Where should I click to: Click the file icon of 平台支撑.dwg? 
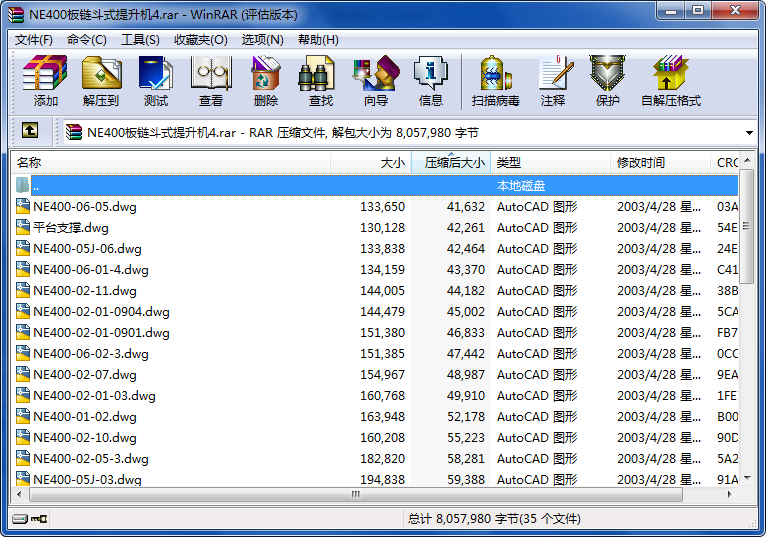22,227
